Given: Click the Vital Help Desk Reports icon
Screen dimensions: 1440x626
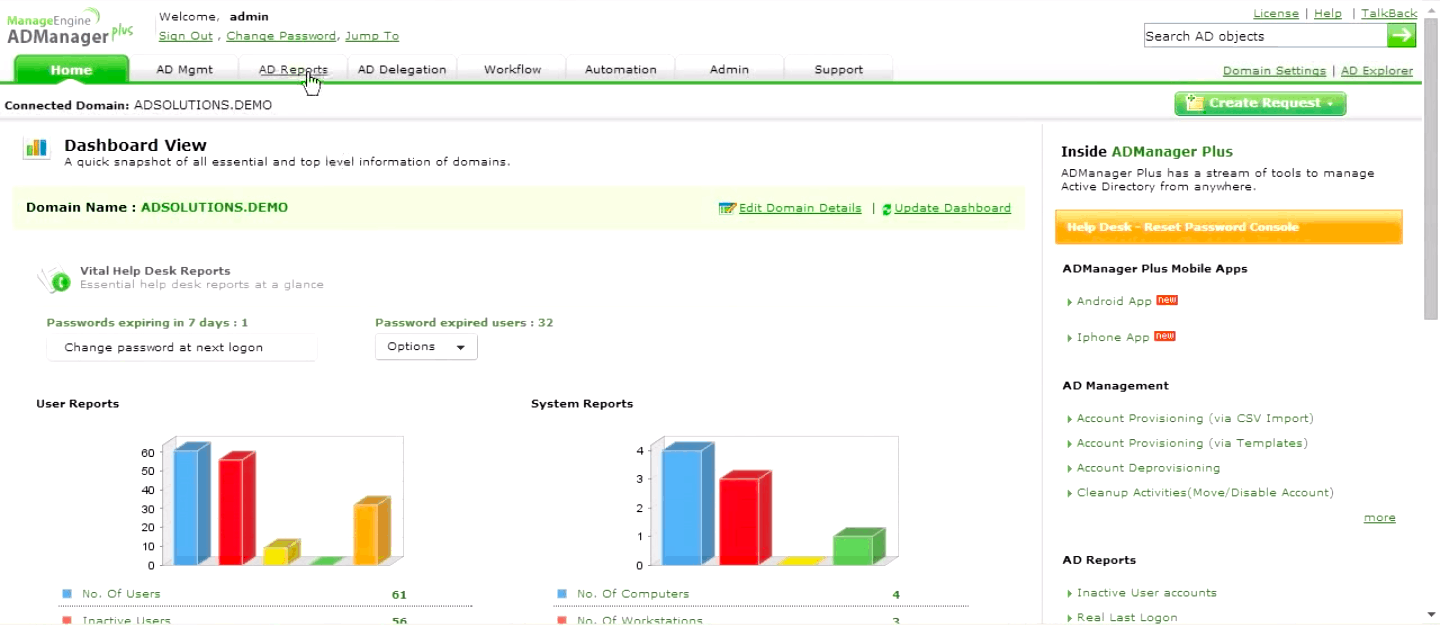Looking at the screenshot, I should pyautogui.click(x=56, y=280).
